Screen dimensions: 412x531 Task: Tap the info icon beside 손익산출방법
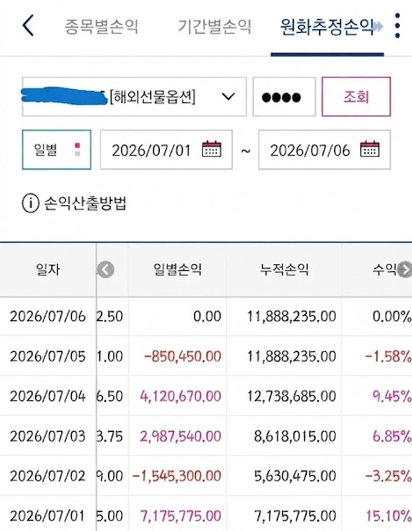point(30,204)
